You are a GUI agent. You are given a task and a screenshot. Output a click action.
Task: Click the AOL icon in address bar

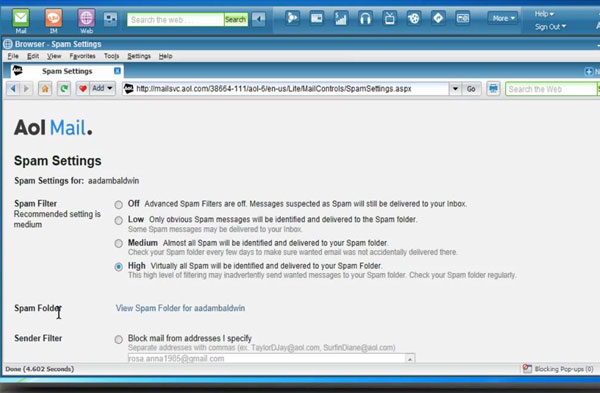(129, 89)
